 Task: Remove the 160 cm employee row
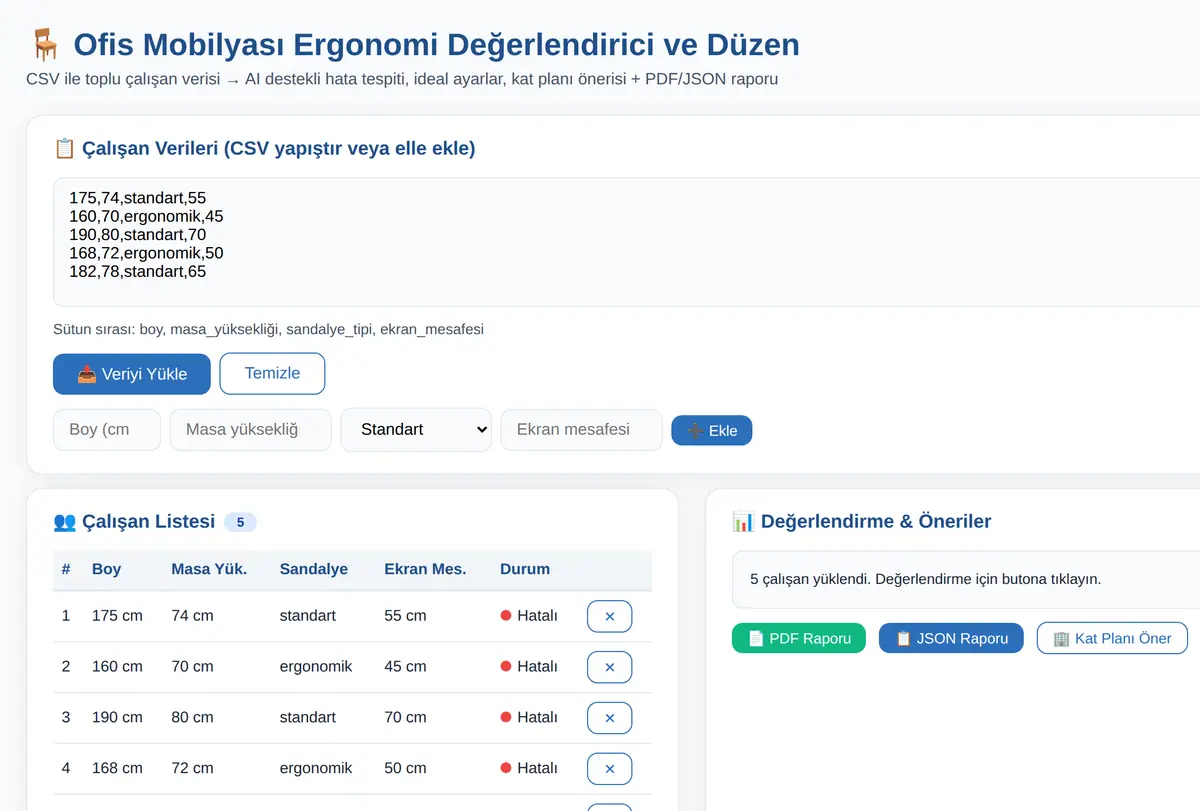[609, 667]
